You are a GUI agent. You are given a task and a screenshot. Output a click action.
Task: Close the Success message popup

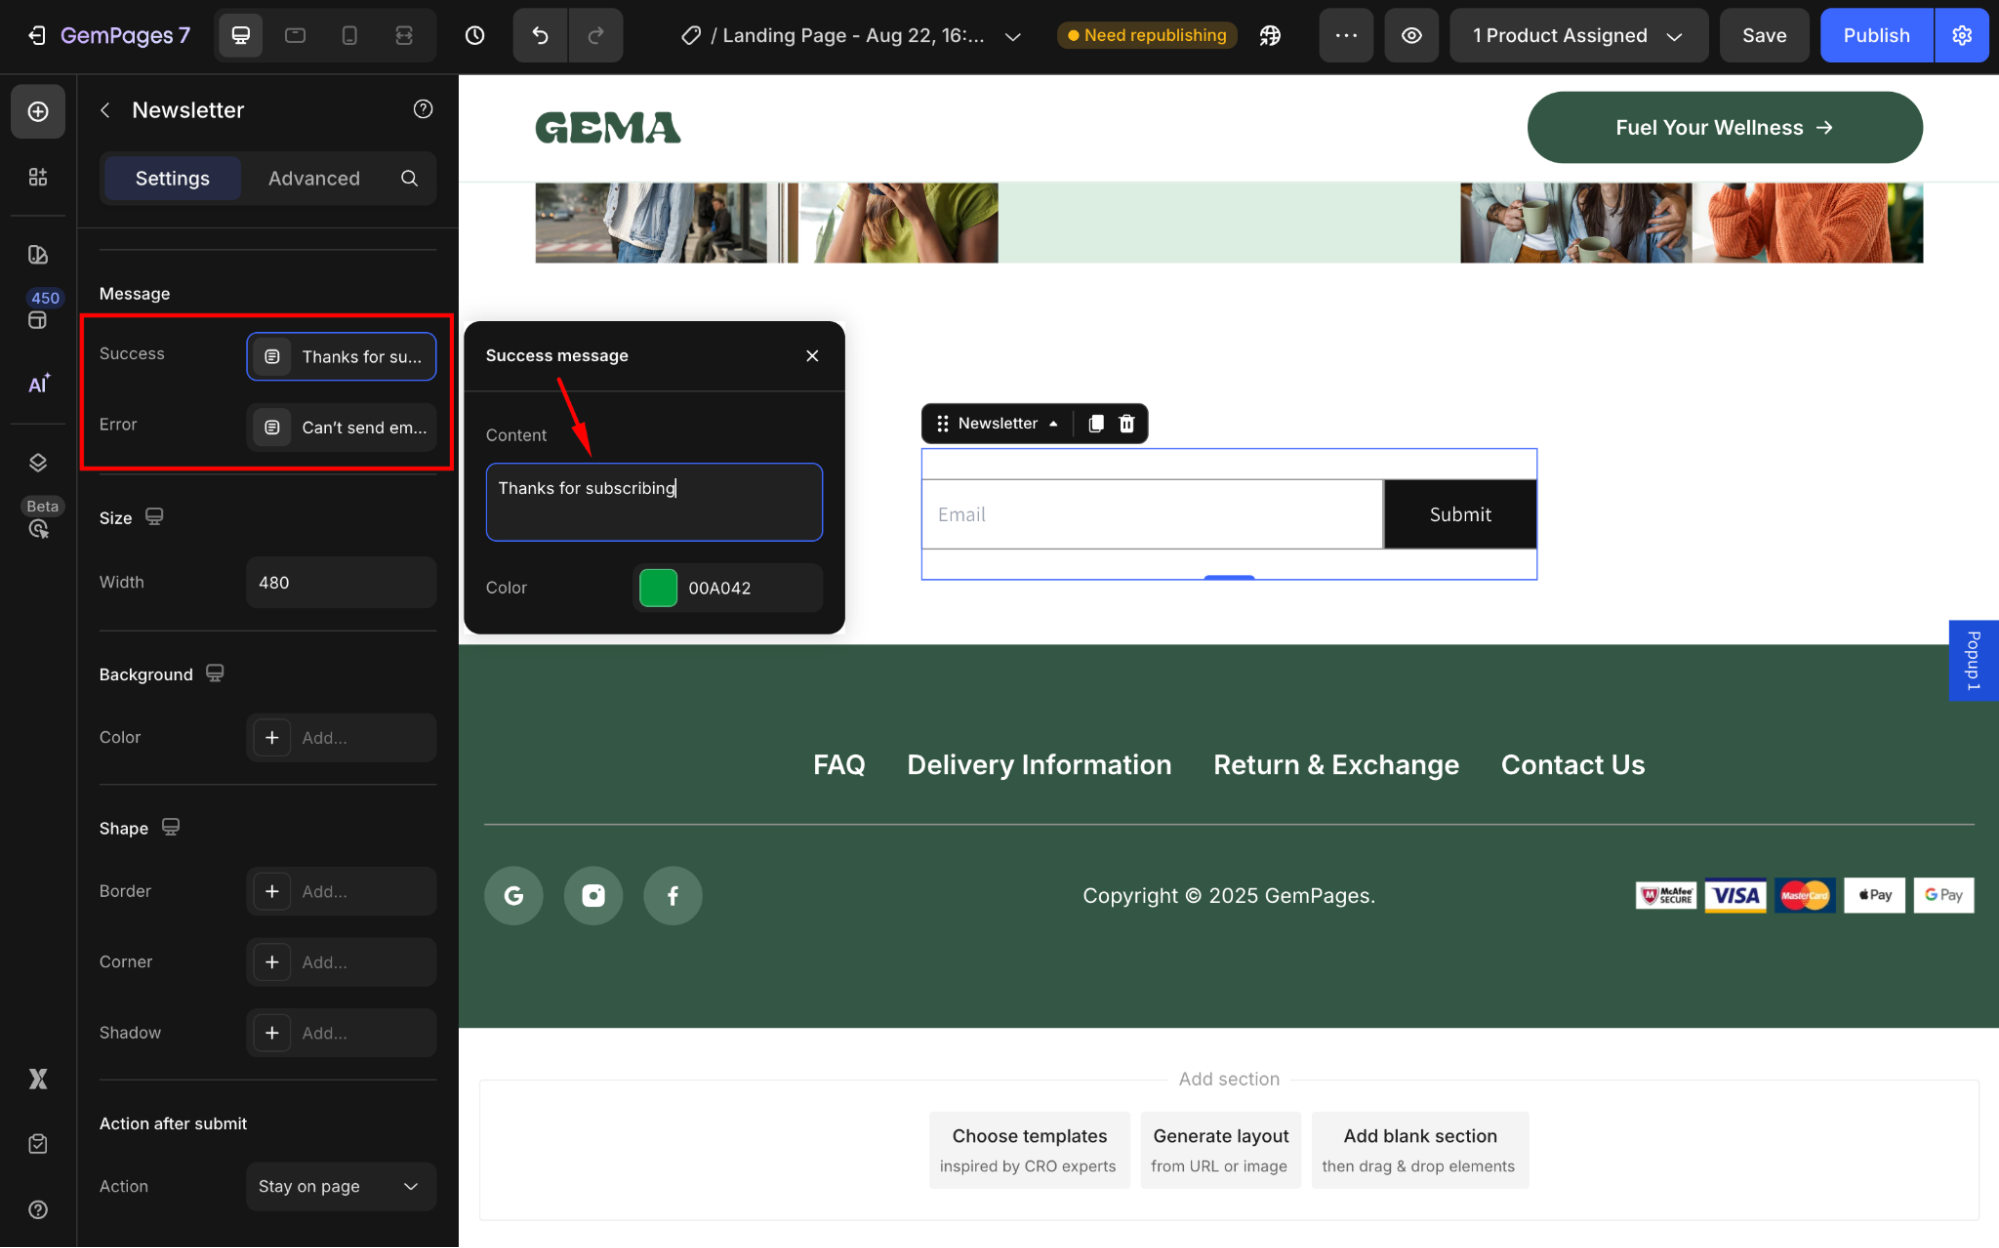click(812, 356)
